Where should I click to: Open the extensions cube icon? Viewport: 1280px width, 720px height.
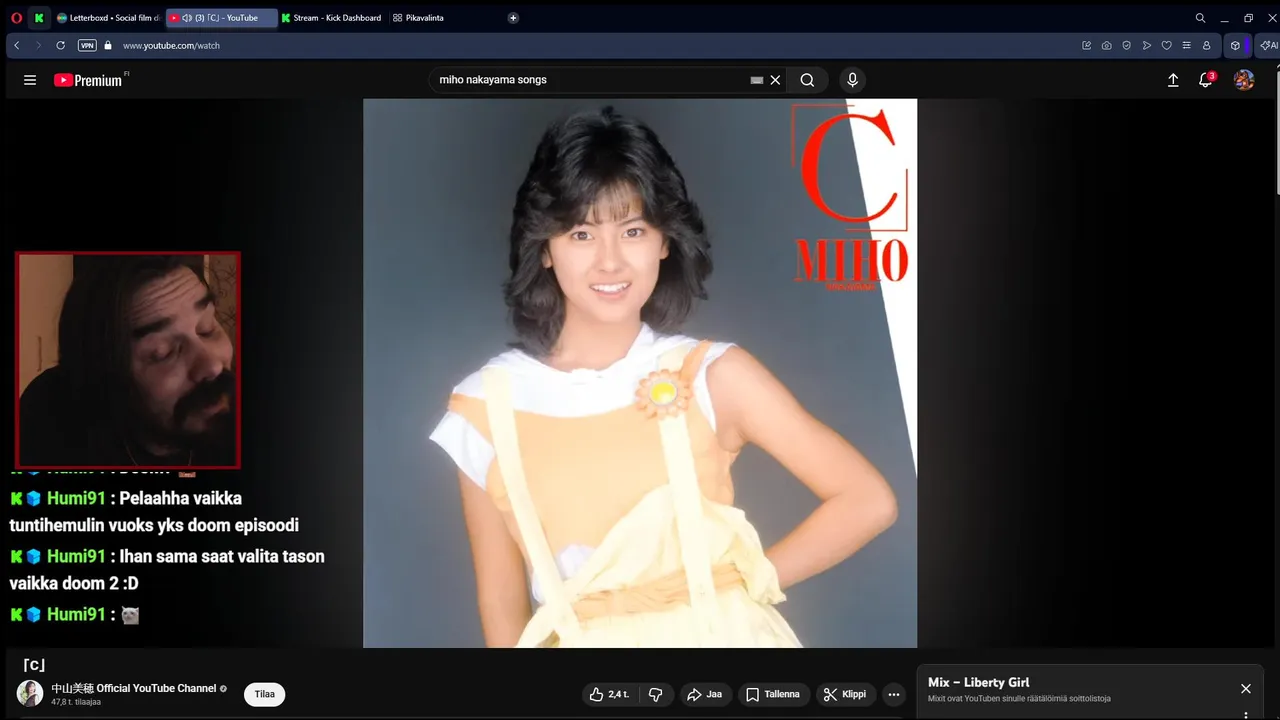(1235, 45)
